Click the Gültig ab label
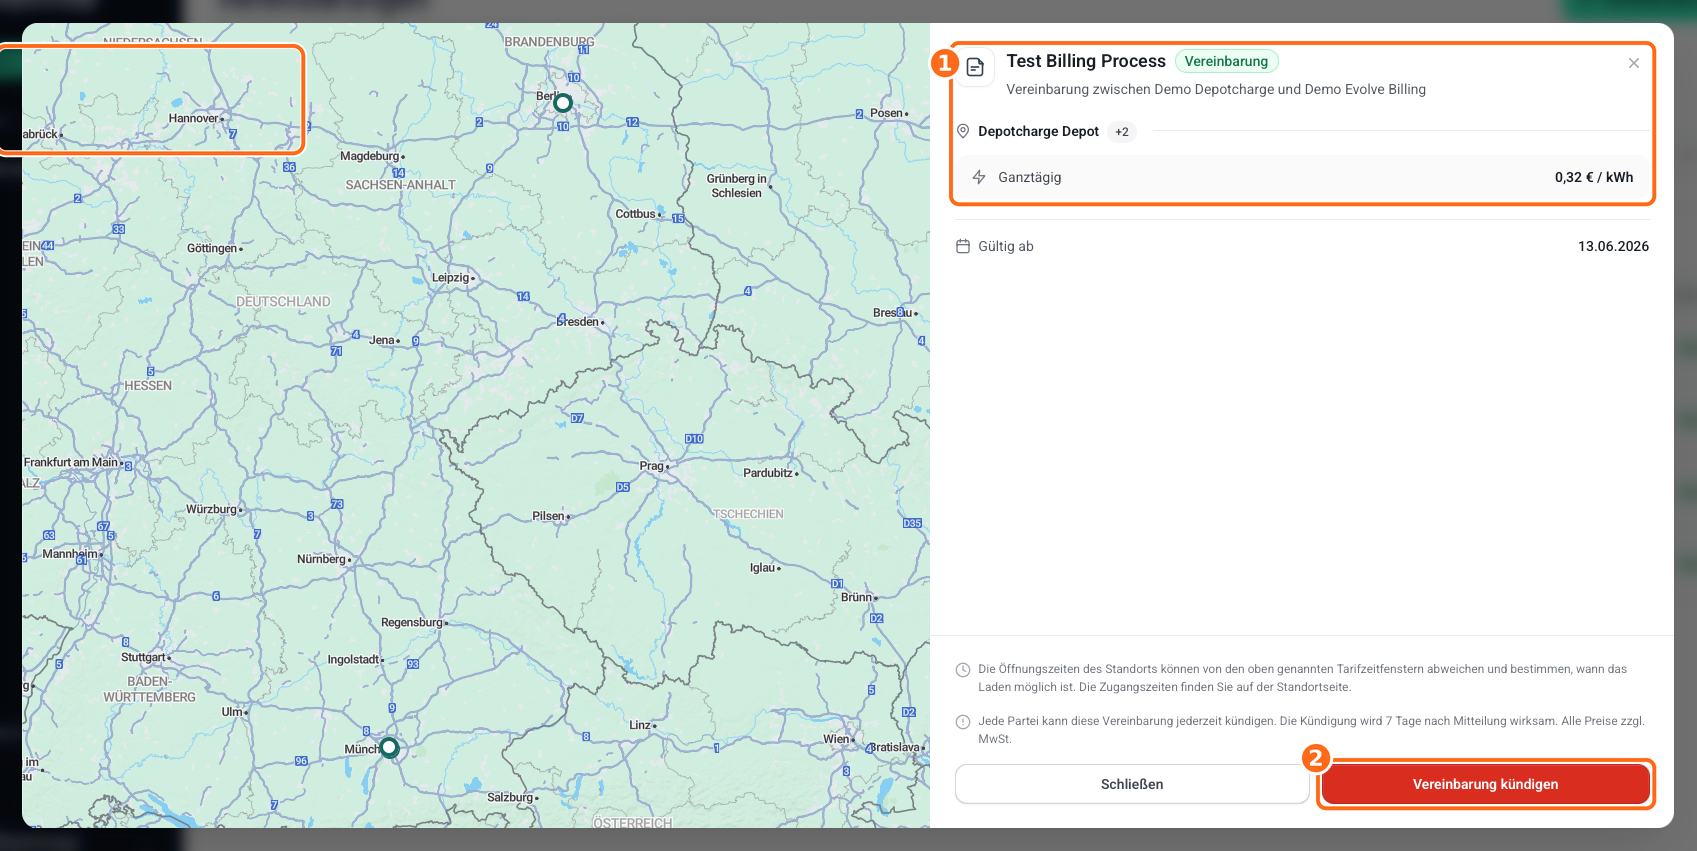 (x=1006, y=246)
